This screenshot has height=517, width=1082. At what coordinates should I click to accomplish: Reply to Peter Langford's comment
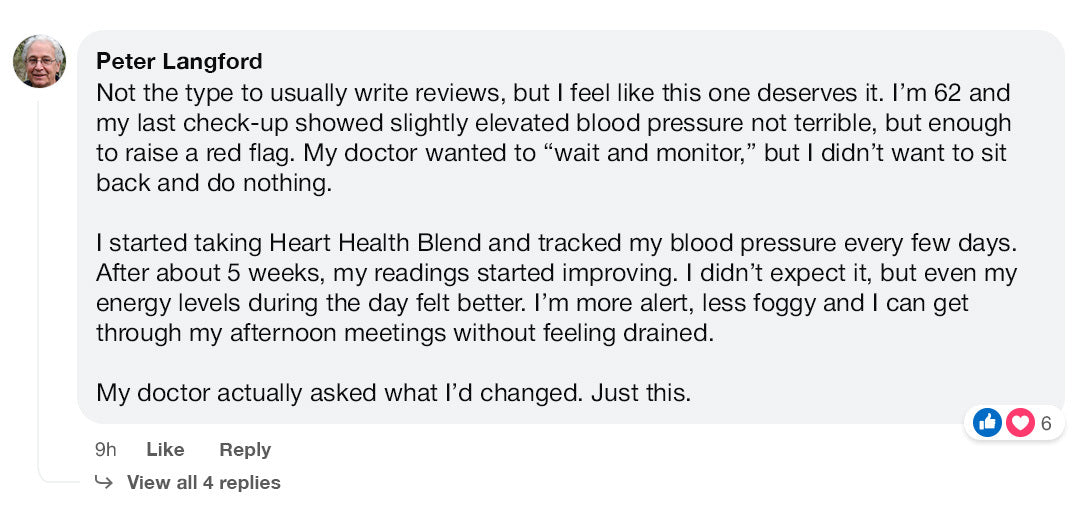point(245,450)
